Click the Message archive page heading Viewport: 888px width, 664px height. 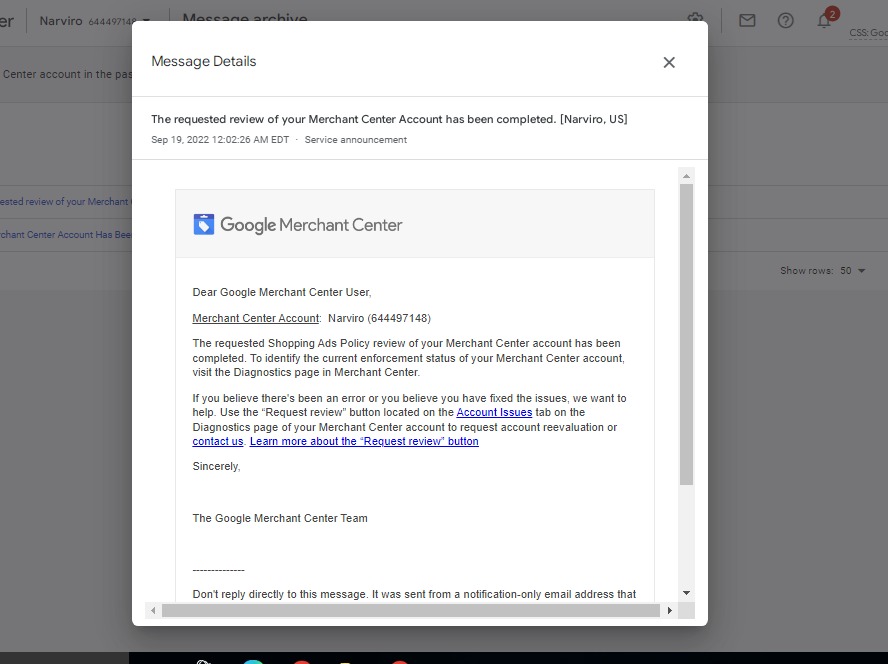[245, 18]
